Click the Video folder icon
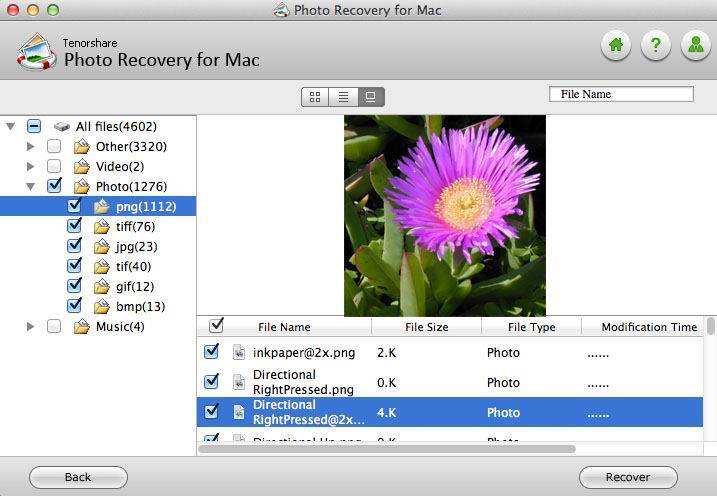Viewport: 717px width, 496px height. [82, 167]
